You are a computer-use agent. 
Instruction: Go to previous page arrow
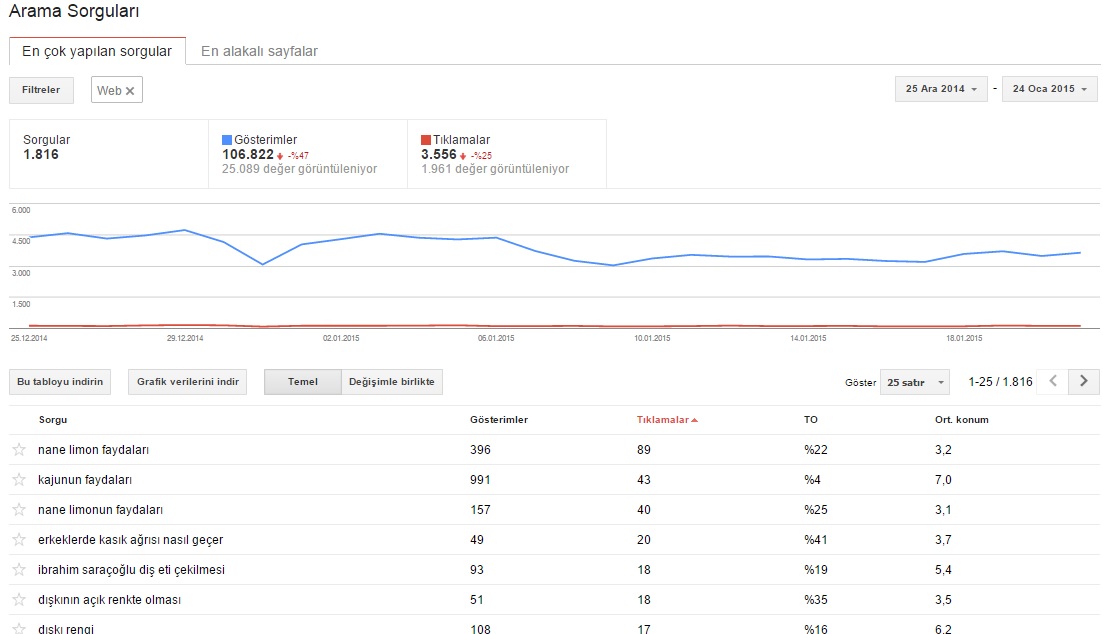tap(1052, 381)
